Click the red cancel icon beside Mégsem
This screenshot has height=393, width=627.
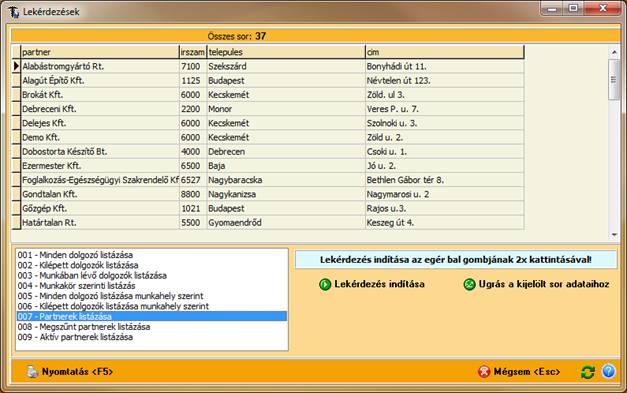(484, 372)
